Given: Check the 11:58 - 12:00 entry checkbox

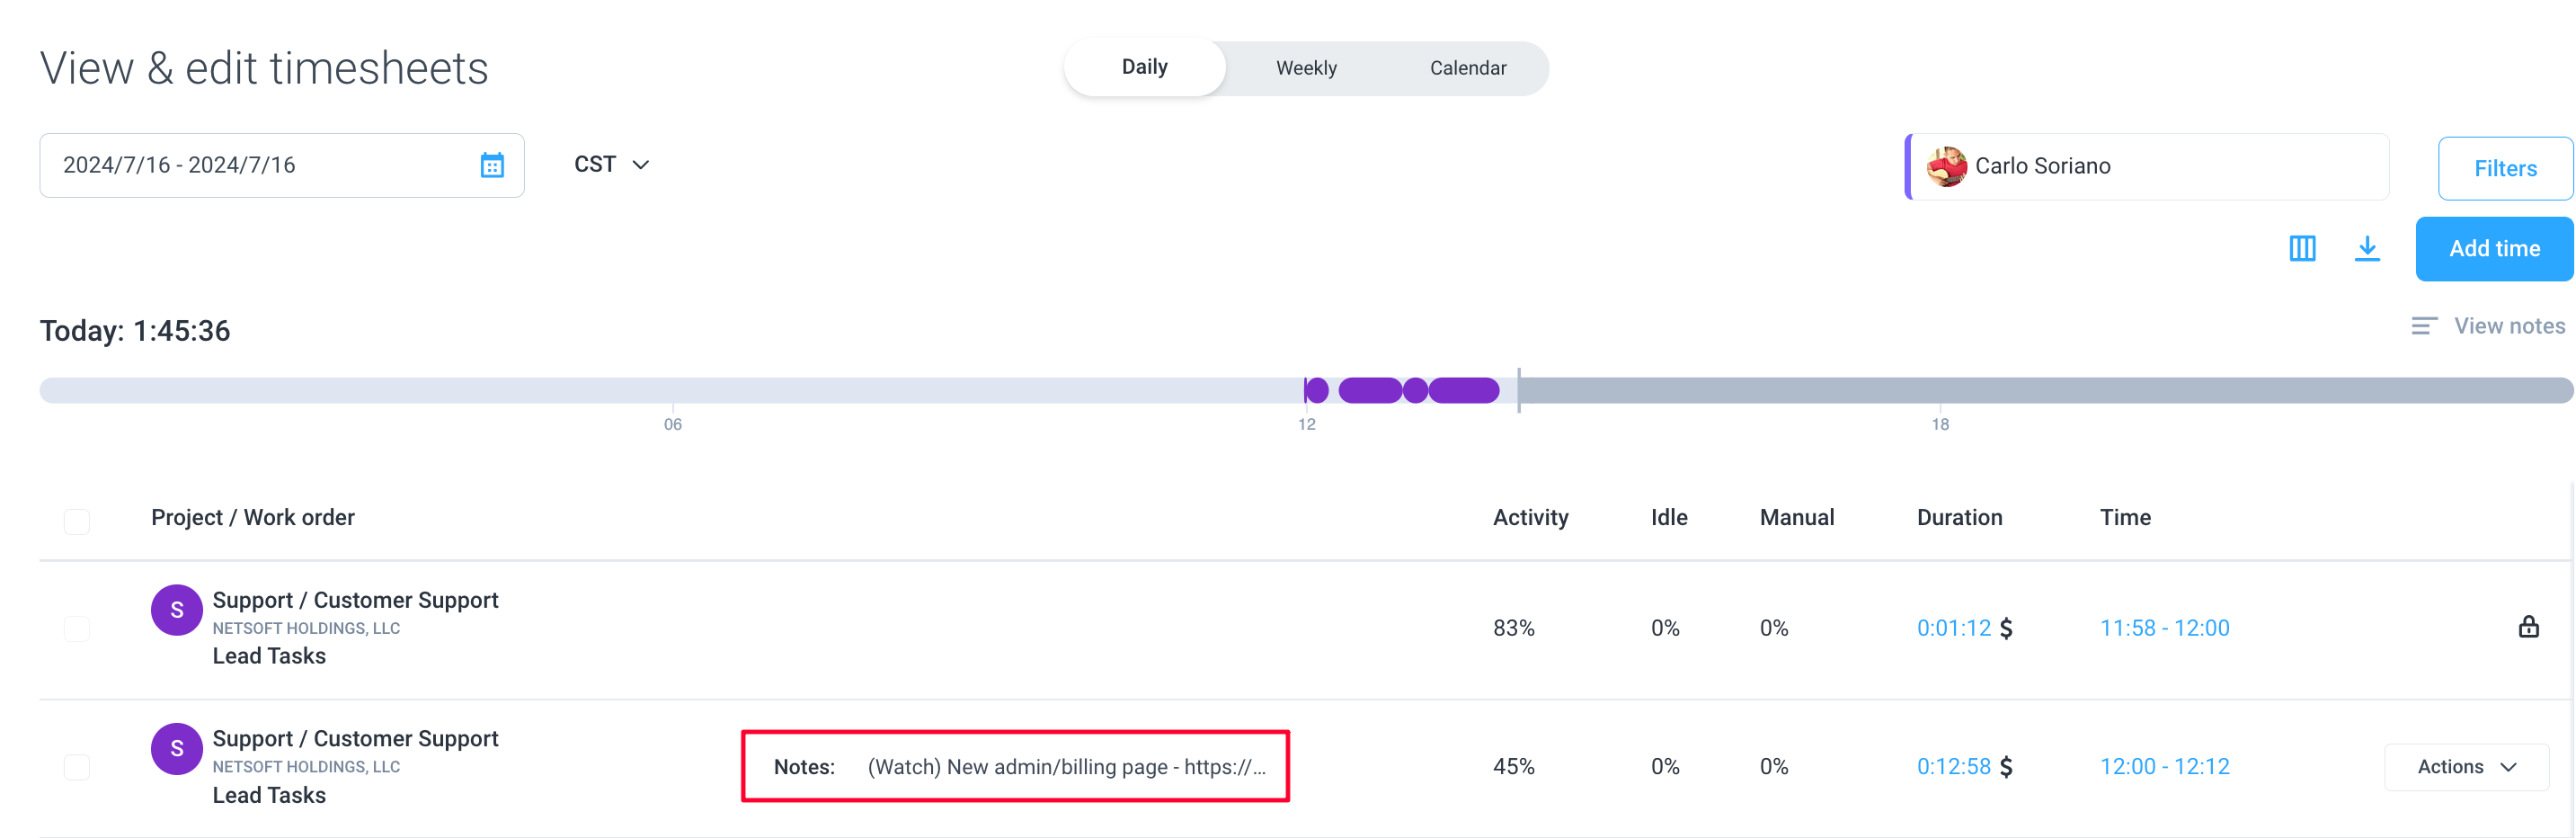Looking at the screenshot, I should pos(77,629).
